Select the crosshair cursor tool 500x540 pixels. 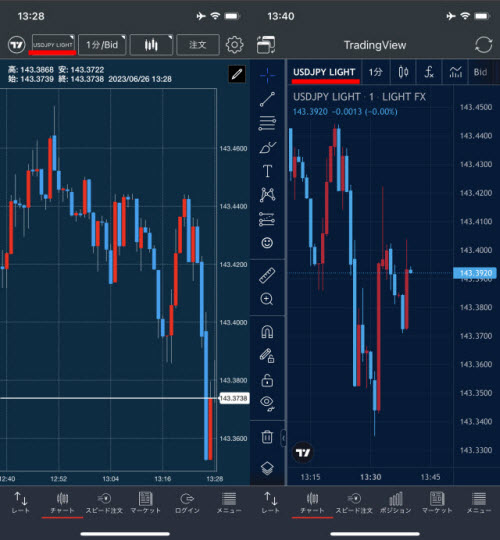click(267, 75)
